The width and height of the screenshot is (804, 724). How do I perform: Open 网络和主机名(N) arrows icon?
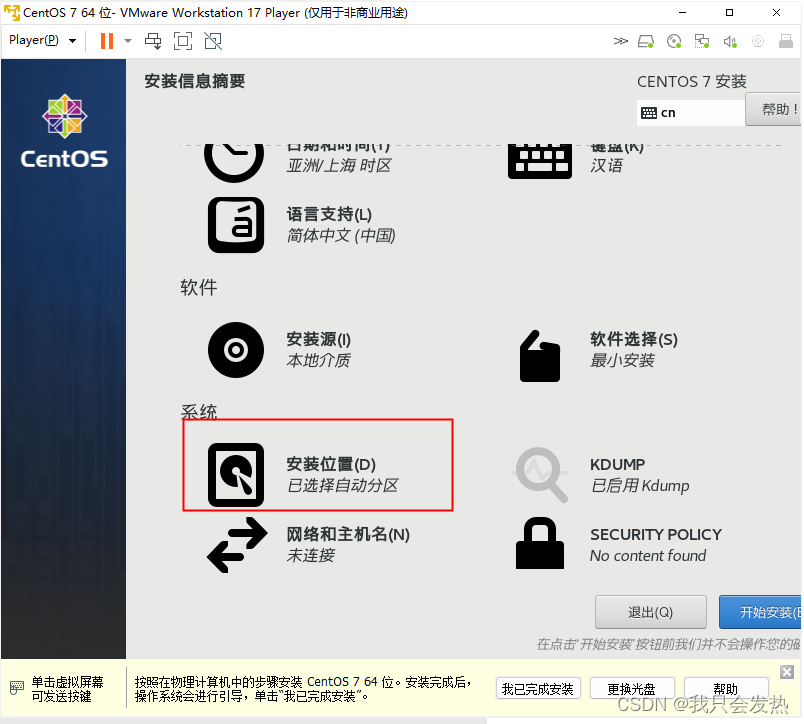tap(237, 545)
